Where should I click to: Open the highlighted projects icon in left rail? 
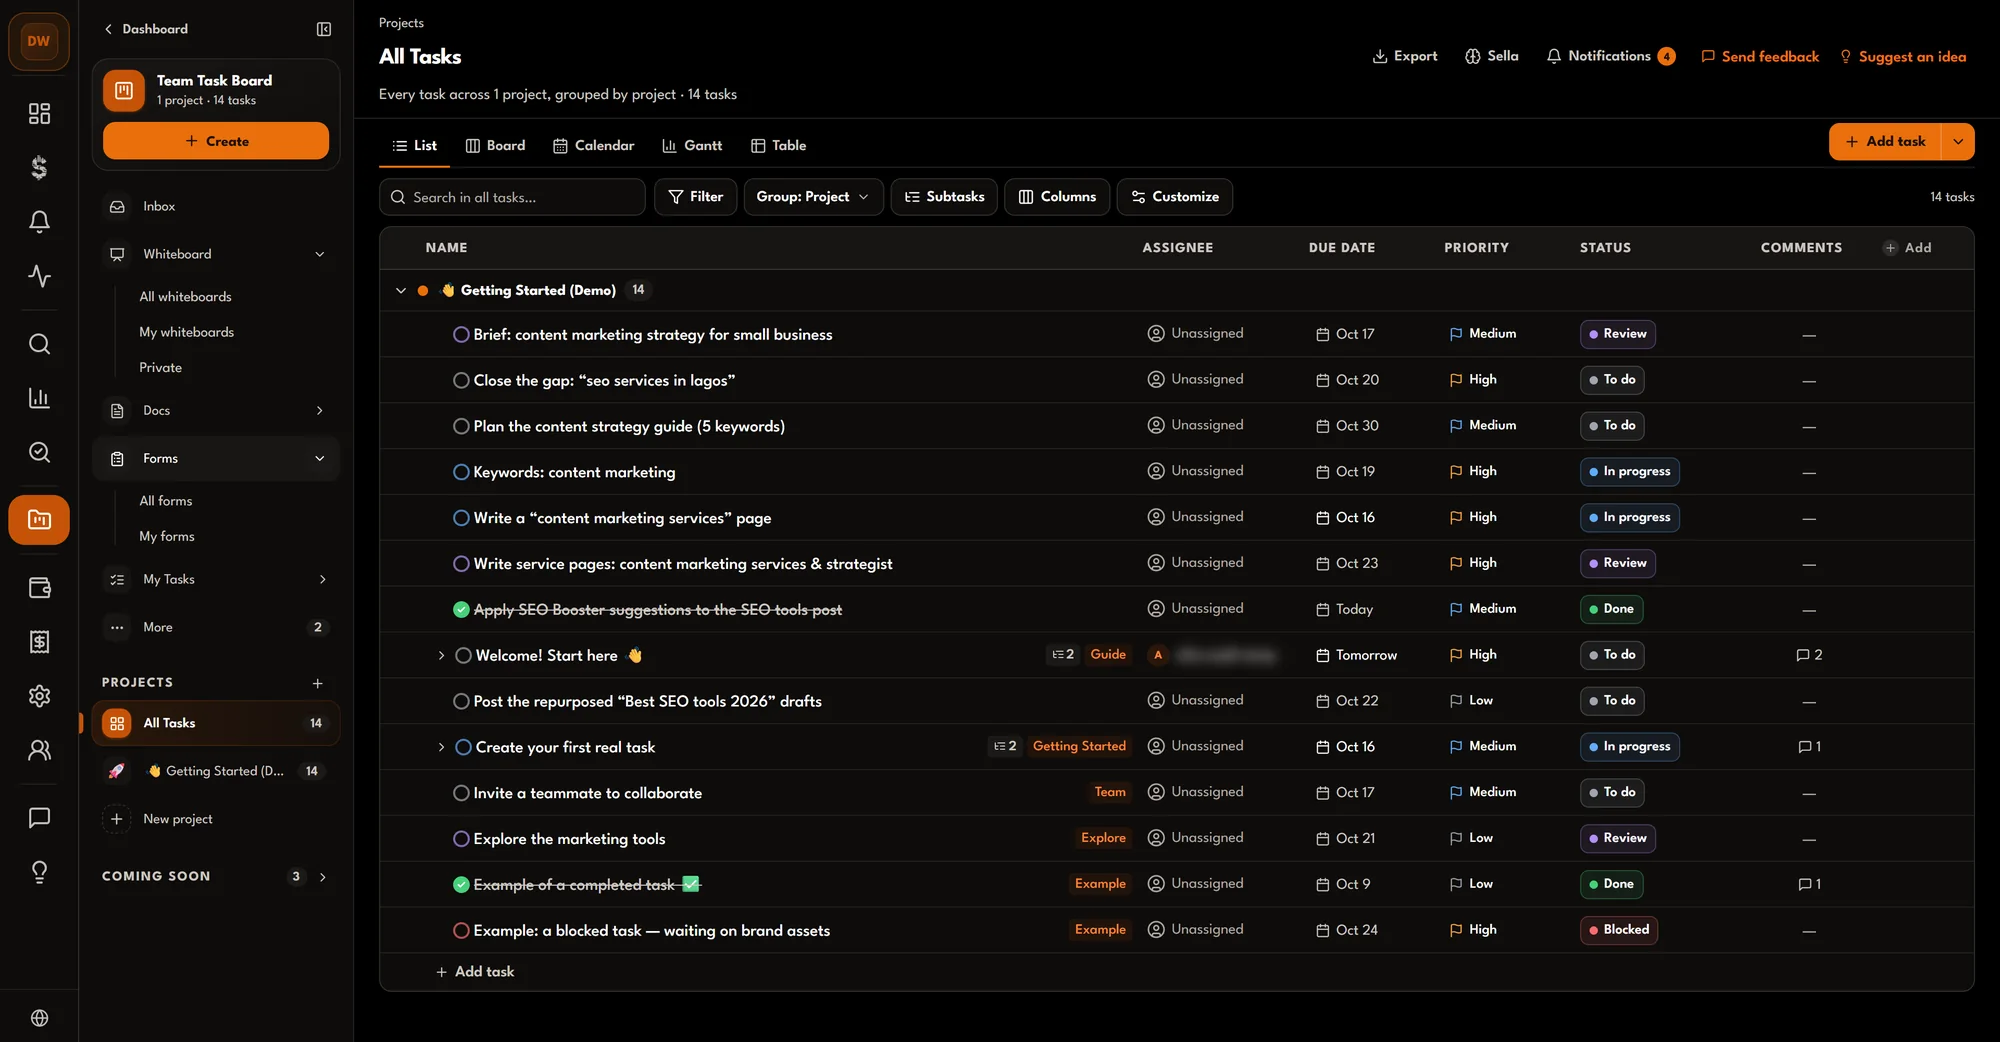pyautogui.click(x=39, y=520)
